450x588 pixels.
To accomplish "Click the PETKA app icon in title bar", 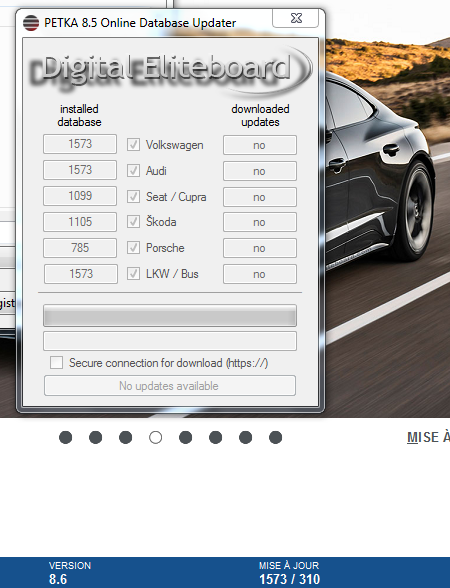I will [31, 23].
